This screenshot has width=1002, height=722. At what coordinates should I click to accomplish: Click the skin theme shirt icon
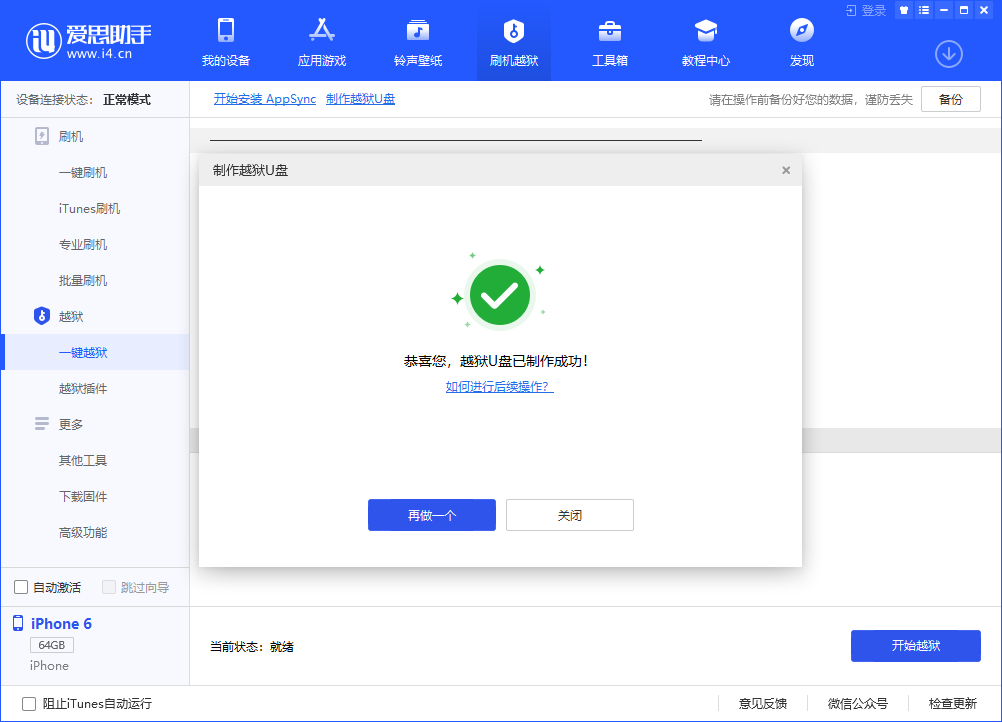(x=904, y=10)
